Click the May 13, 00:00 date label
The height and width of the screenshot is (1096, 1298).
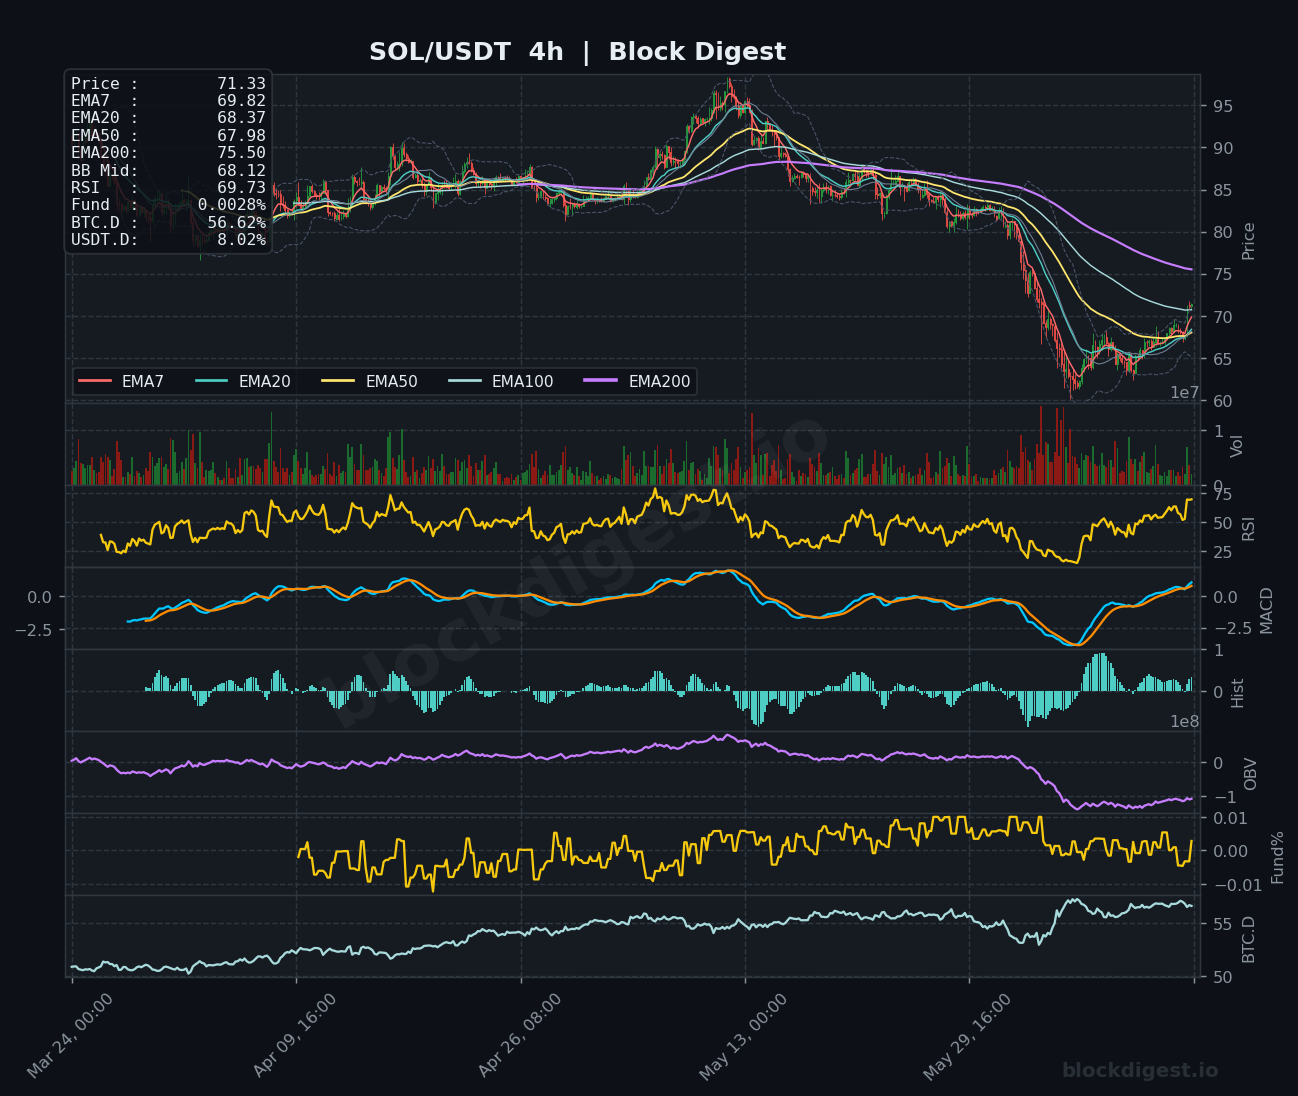pos(743,1036)
